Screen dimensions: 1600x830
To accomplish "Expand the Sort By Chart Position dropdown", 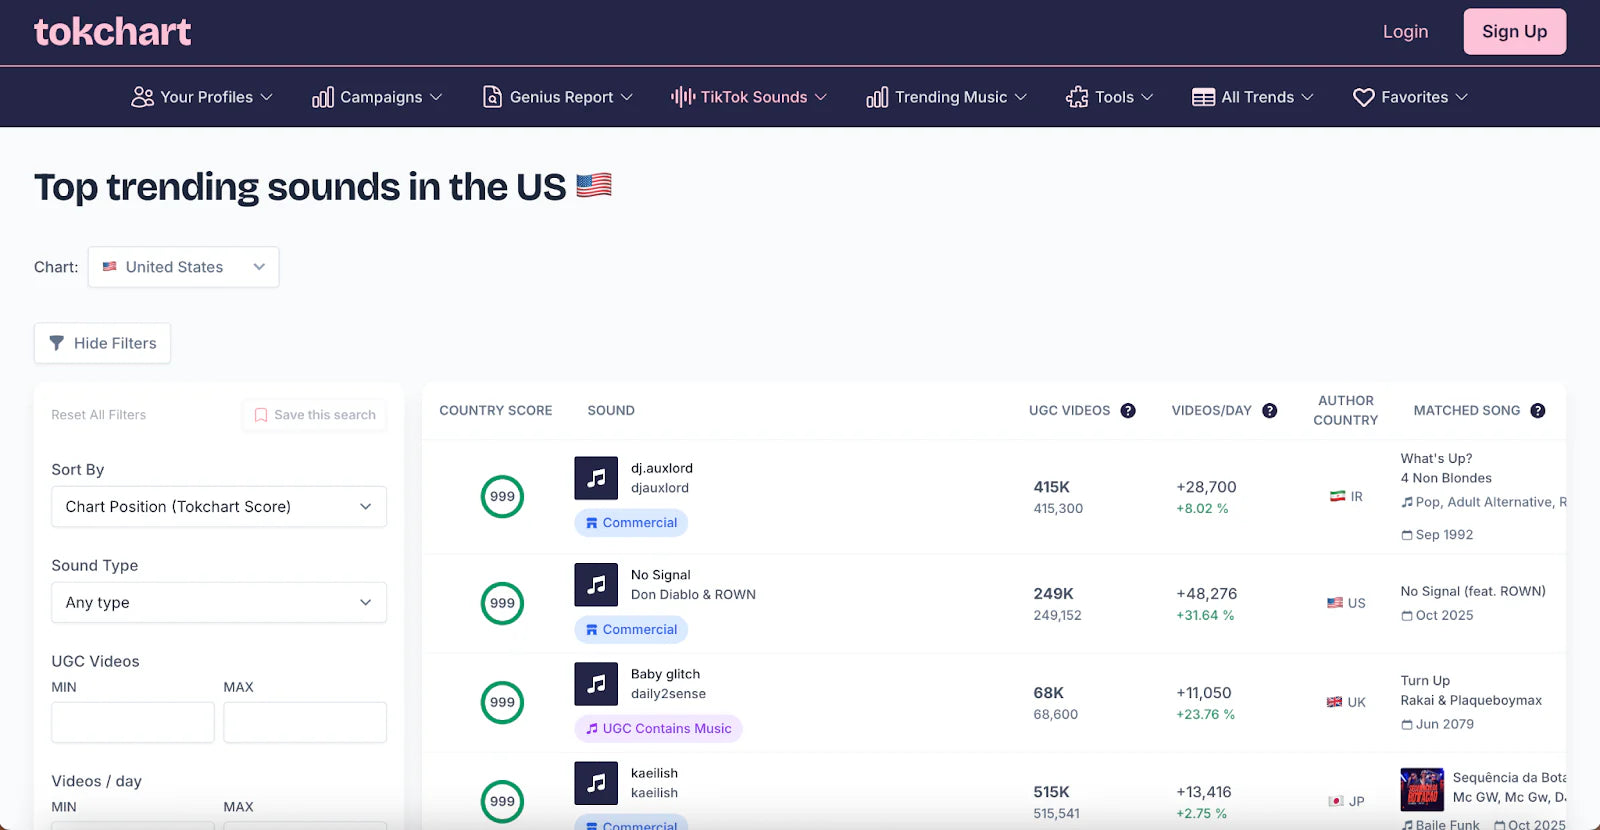I will 218,507.
